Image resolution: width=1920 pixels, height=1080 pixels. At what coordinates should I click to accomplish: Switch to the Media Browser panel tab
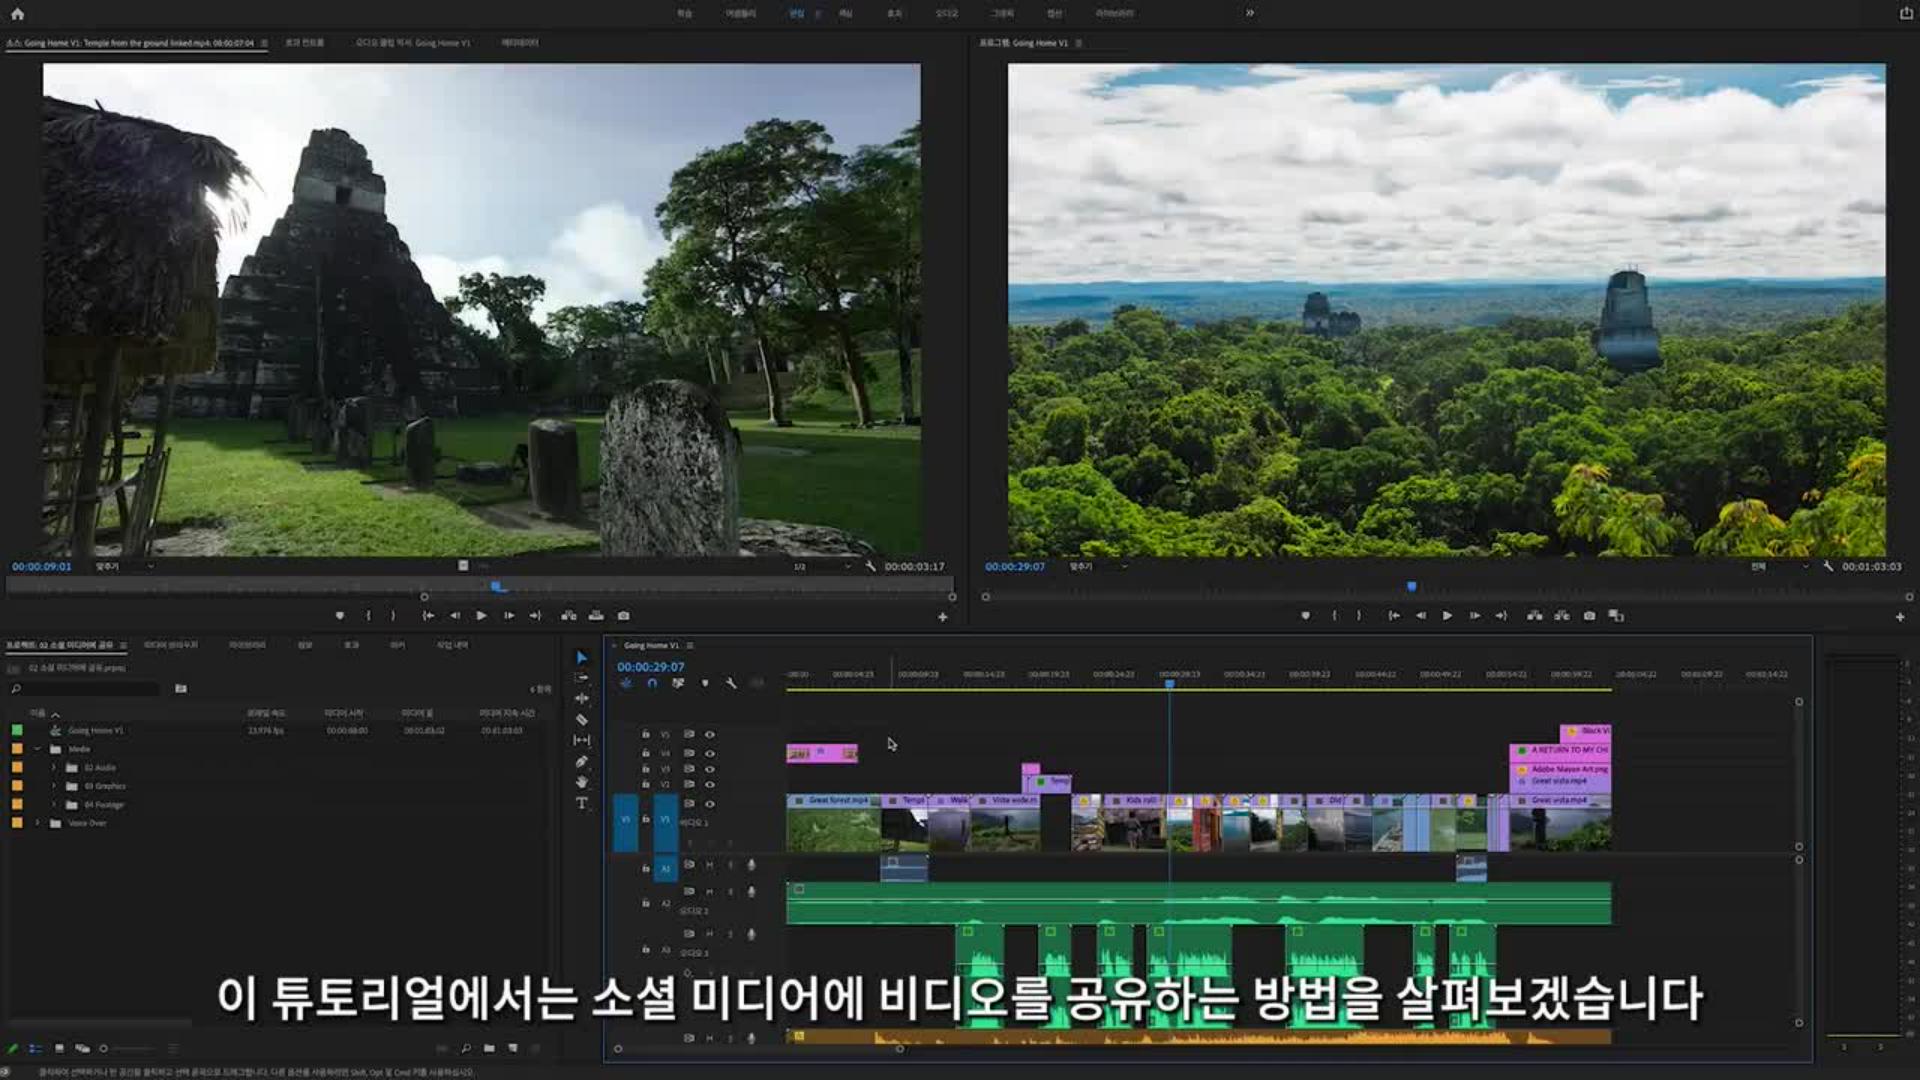(x=170, y=645)
